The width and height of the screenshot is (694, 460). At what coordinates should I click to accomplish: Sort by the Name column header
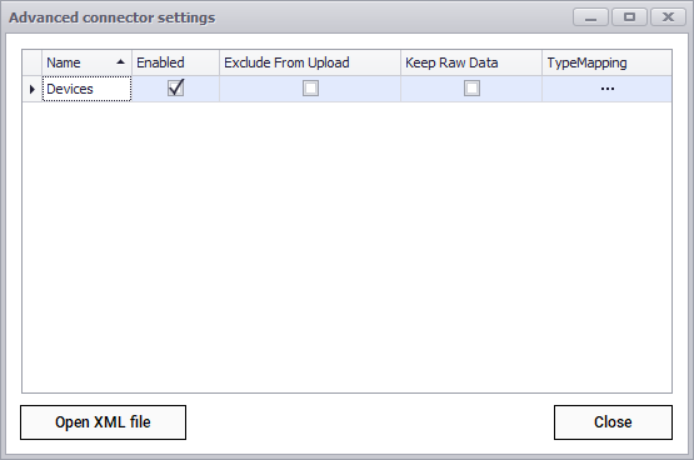pyautogui.click(x=75, y=63)
